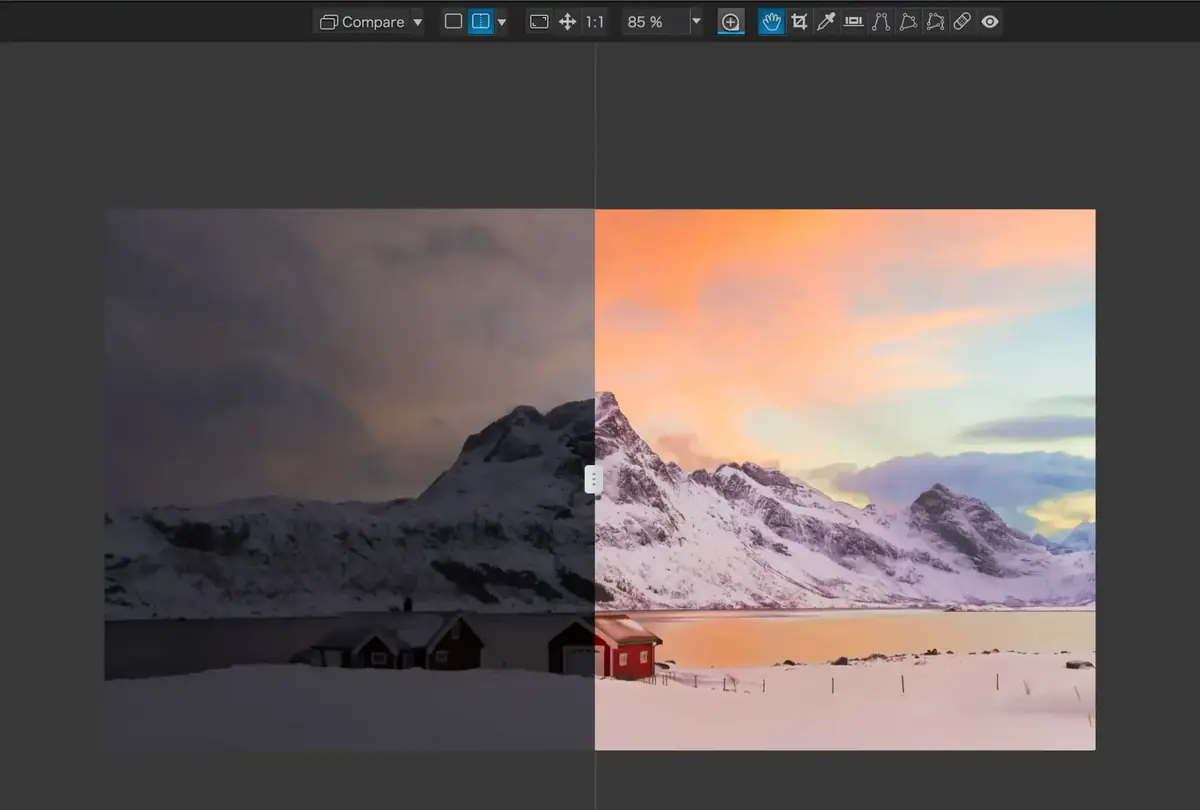Click the edited sunset side of the photo
Screen dimensions: 1200x810
pyautogui.click(x=845, y=479)
